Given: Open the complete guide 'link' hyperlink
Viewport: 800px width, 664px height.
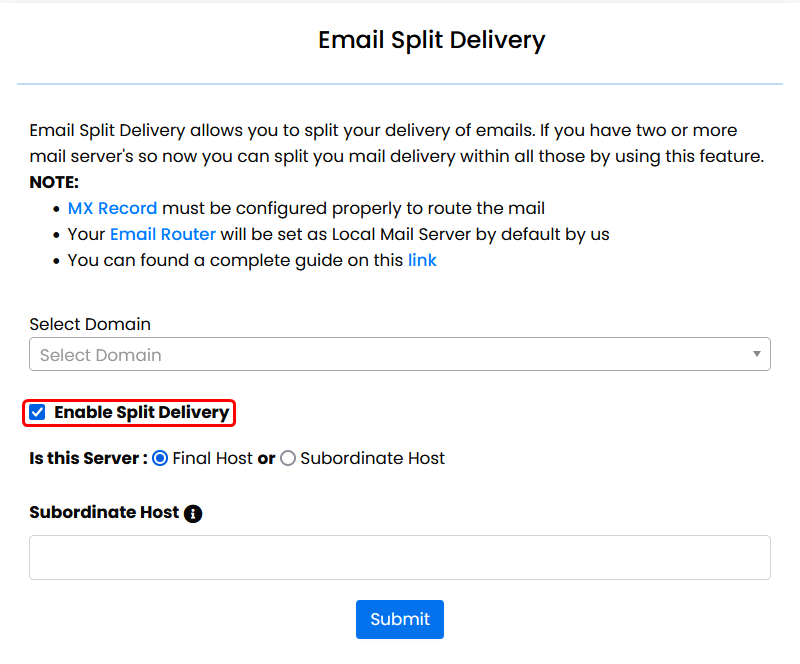Looking at the screenshot, I should (422, 260).
